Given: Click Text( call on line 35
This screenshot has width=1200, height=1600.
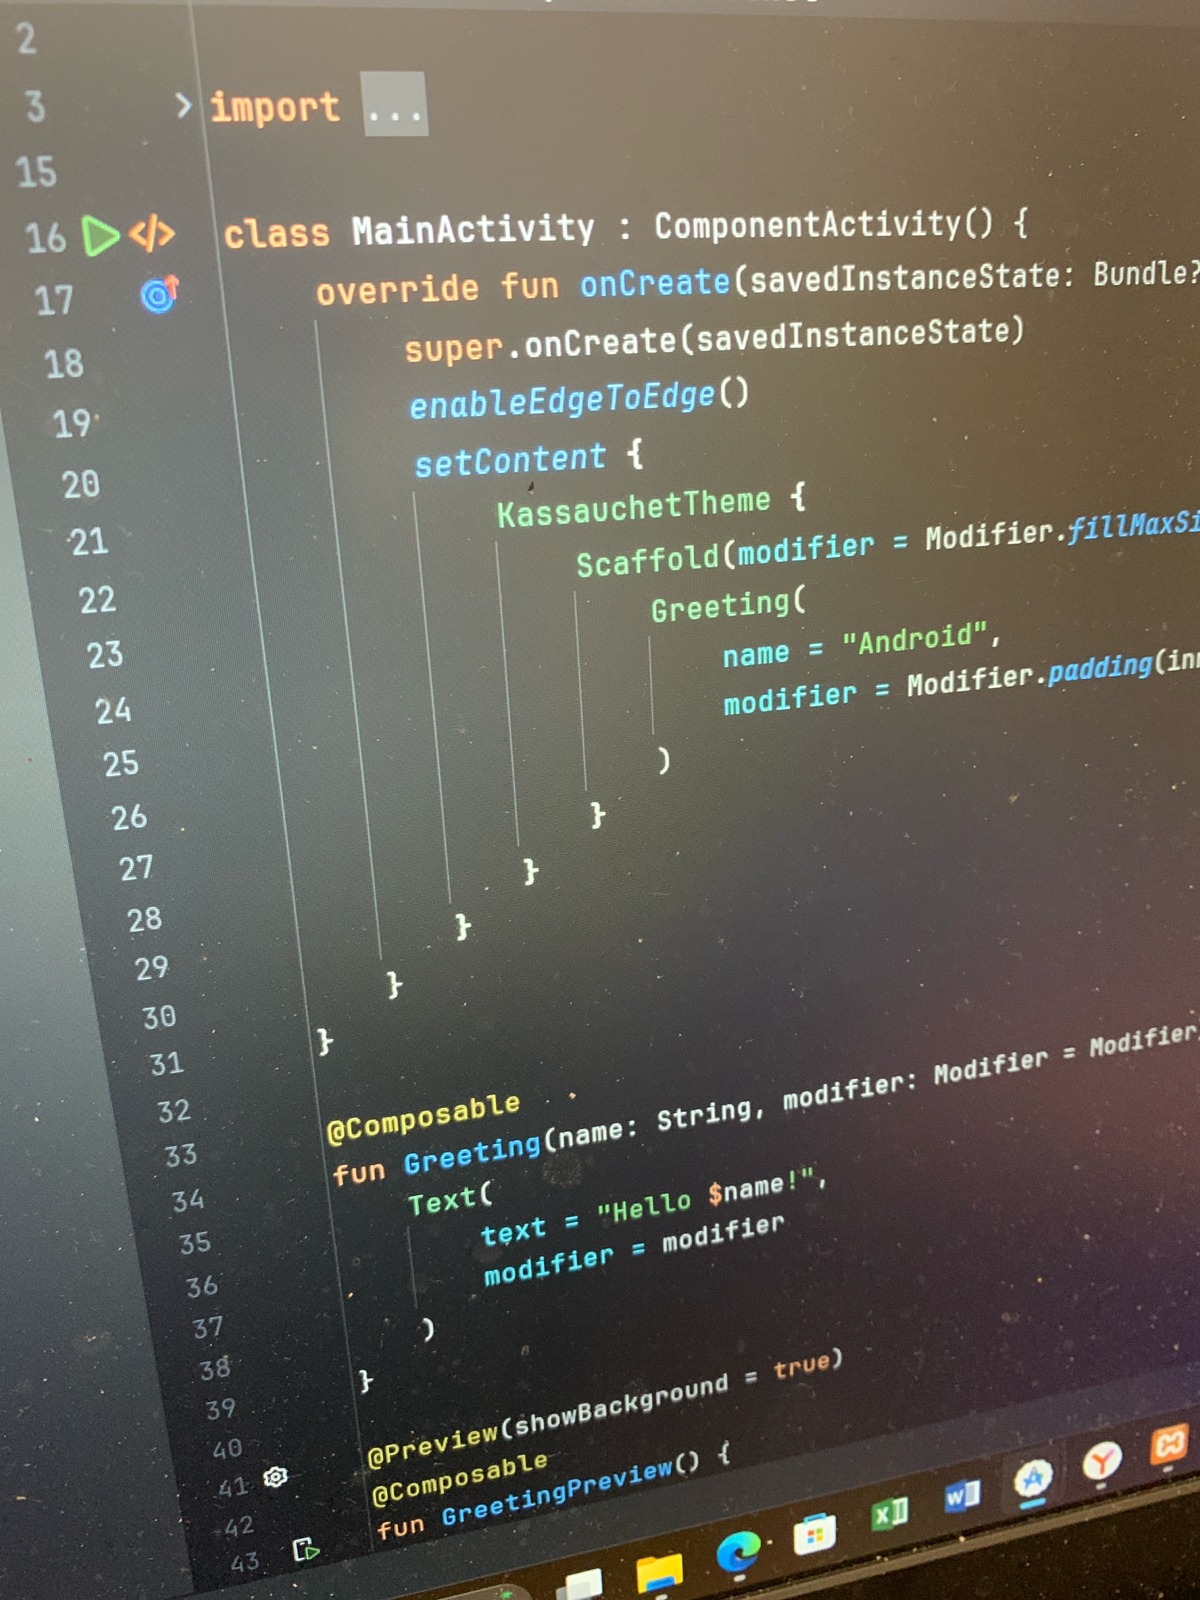Looking at the screenshot, I should tap(450, 1198).
